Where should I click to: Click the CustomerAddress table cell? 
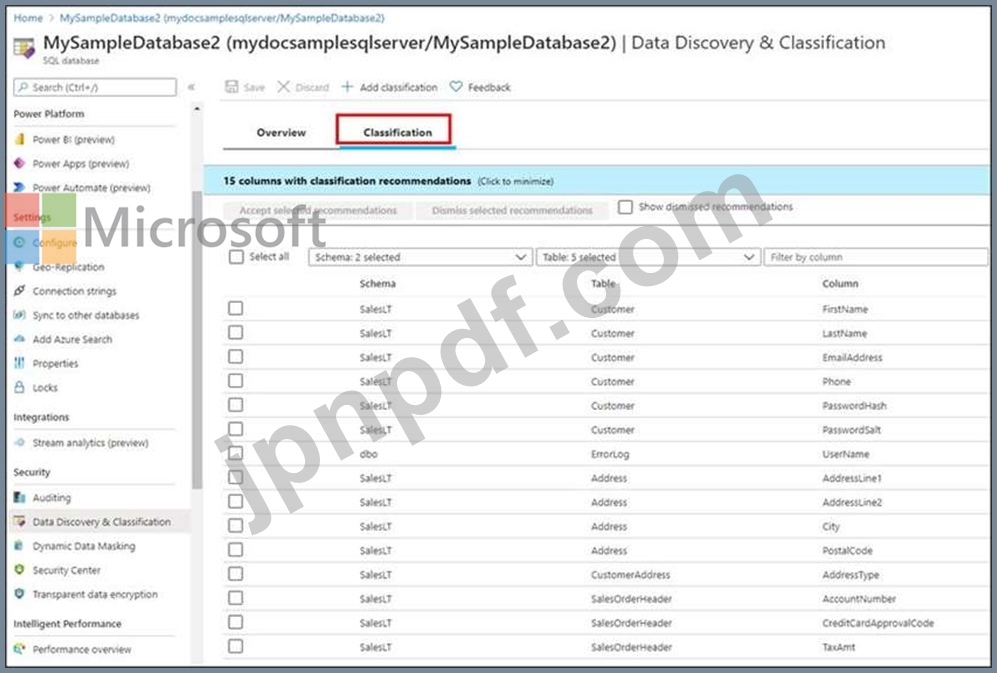click(x=630, y=575)
